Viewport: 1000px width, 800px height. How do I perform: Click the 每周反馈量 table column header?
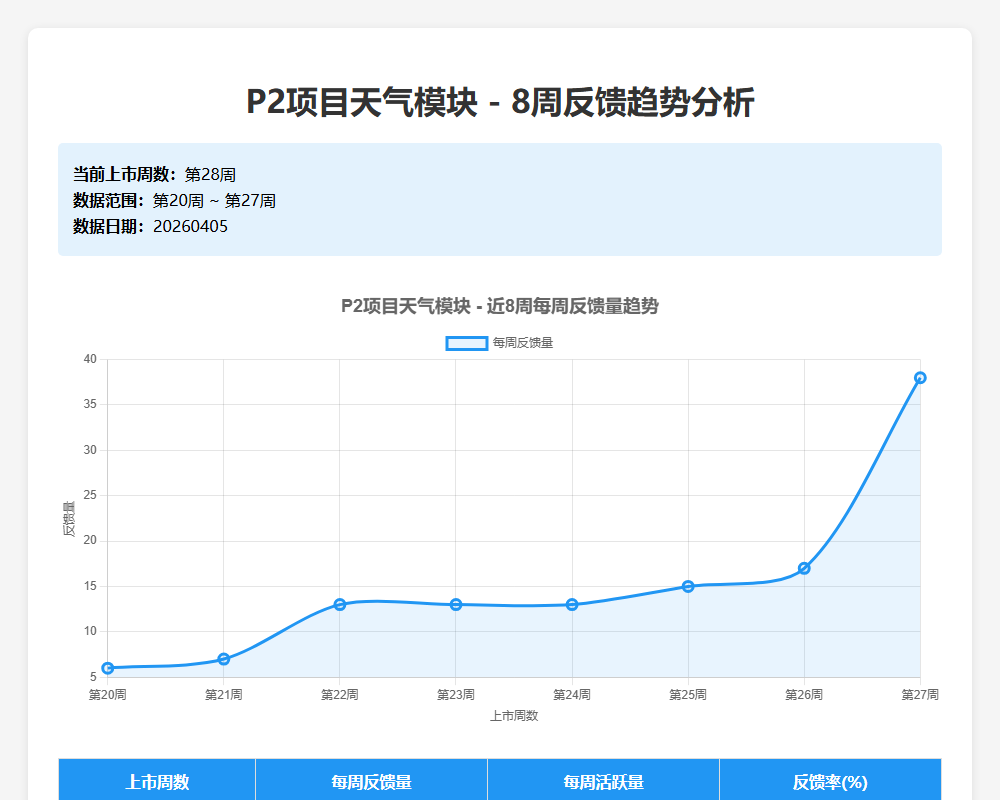pos(371,781)
